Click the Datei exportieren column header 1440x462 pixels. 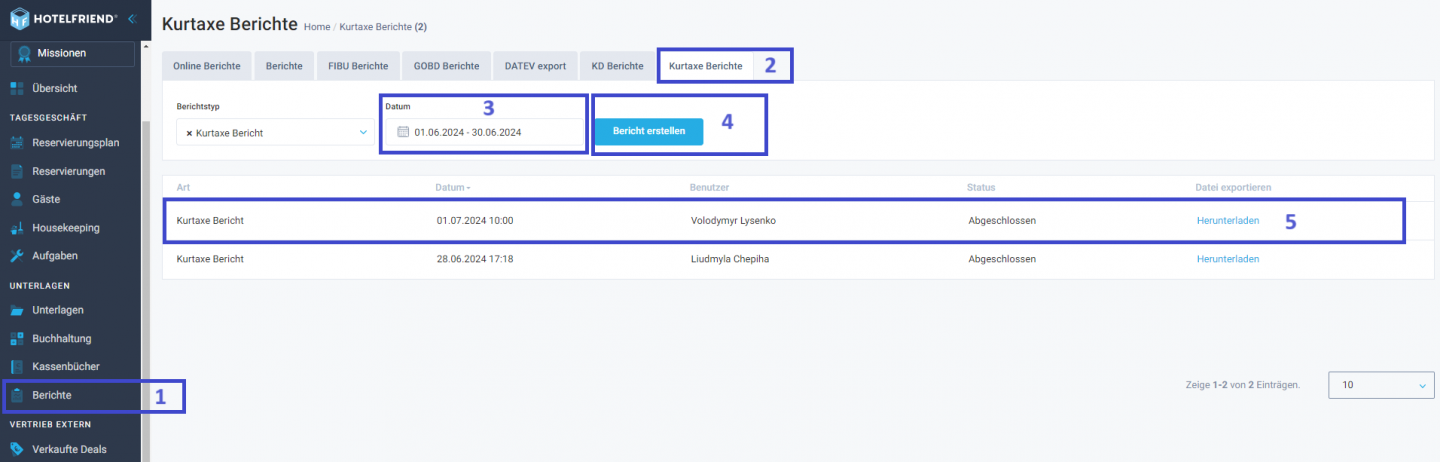point(1233,188)
